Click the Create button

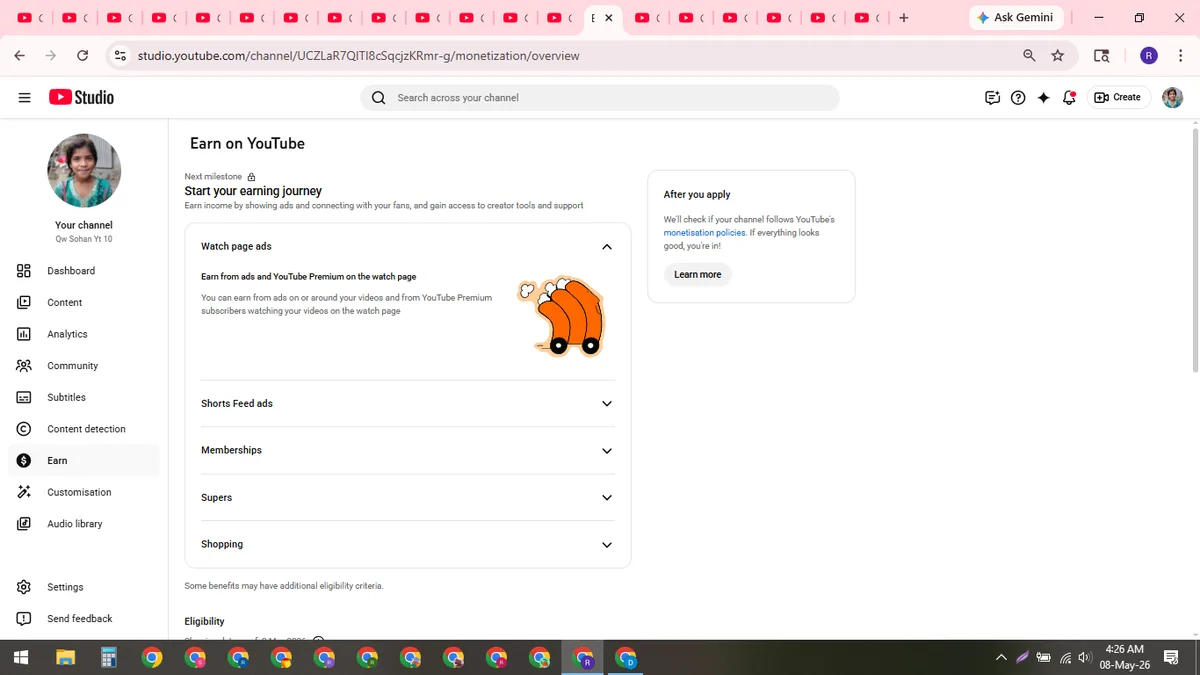1118,97
